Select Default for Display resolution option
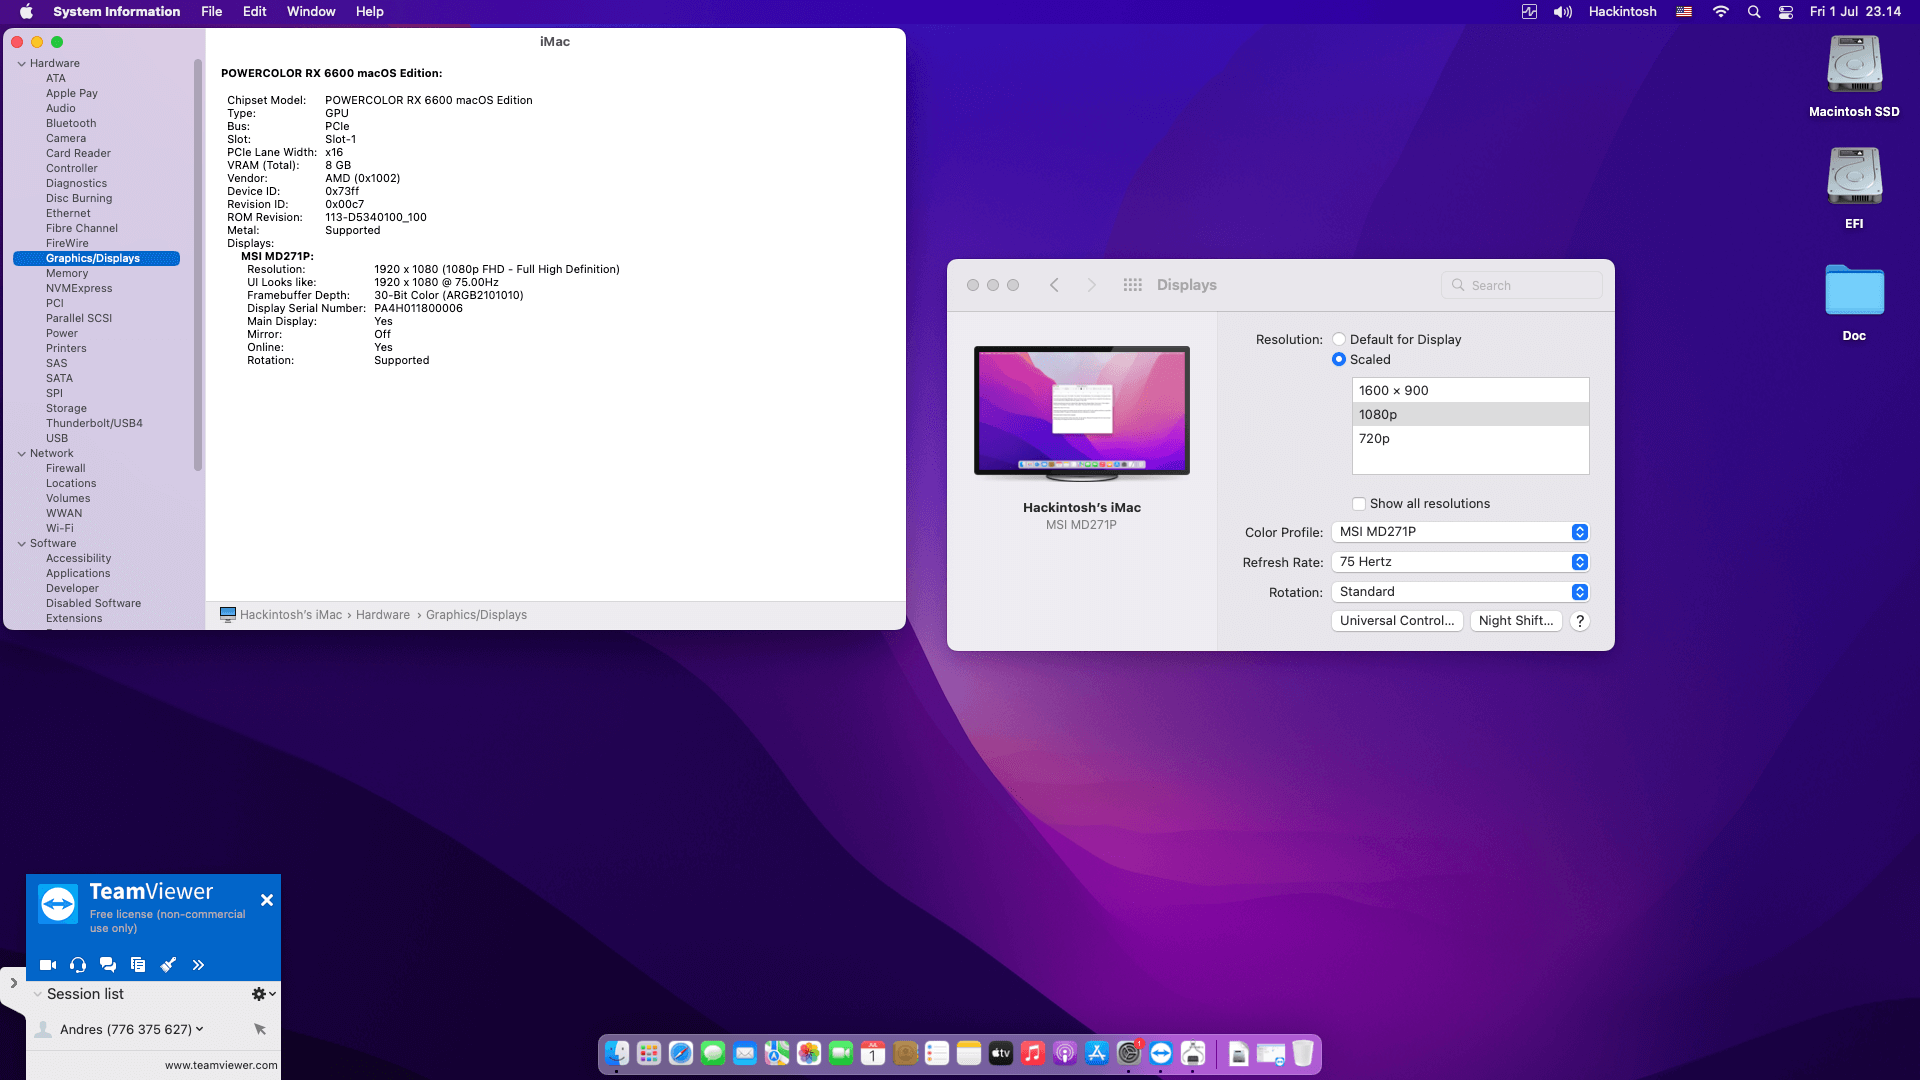This screenshot has height=1080, width=1920. tap(1339, 340)
